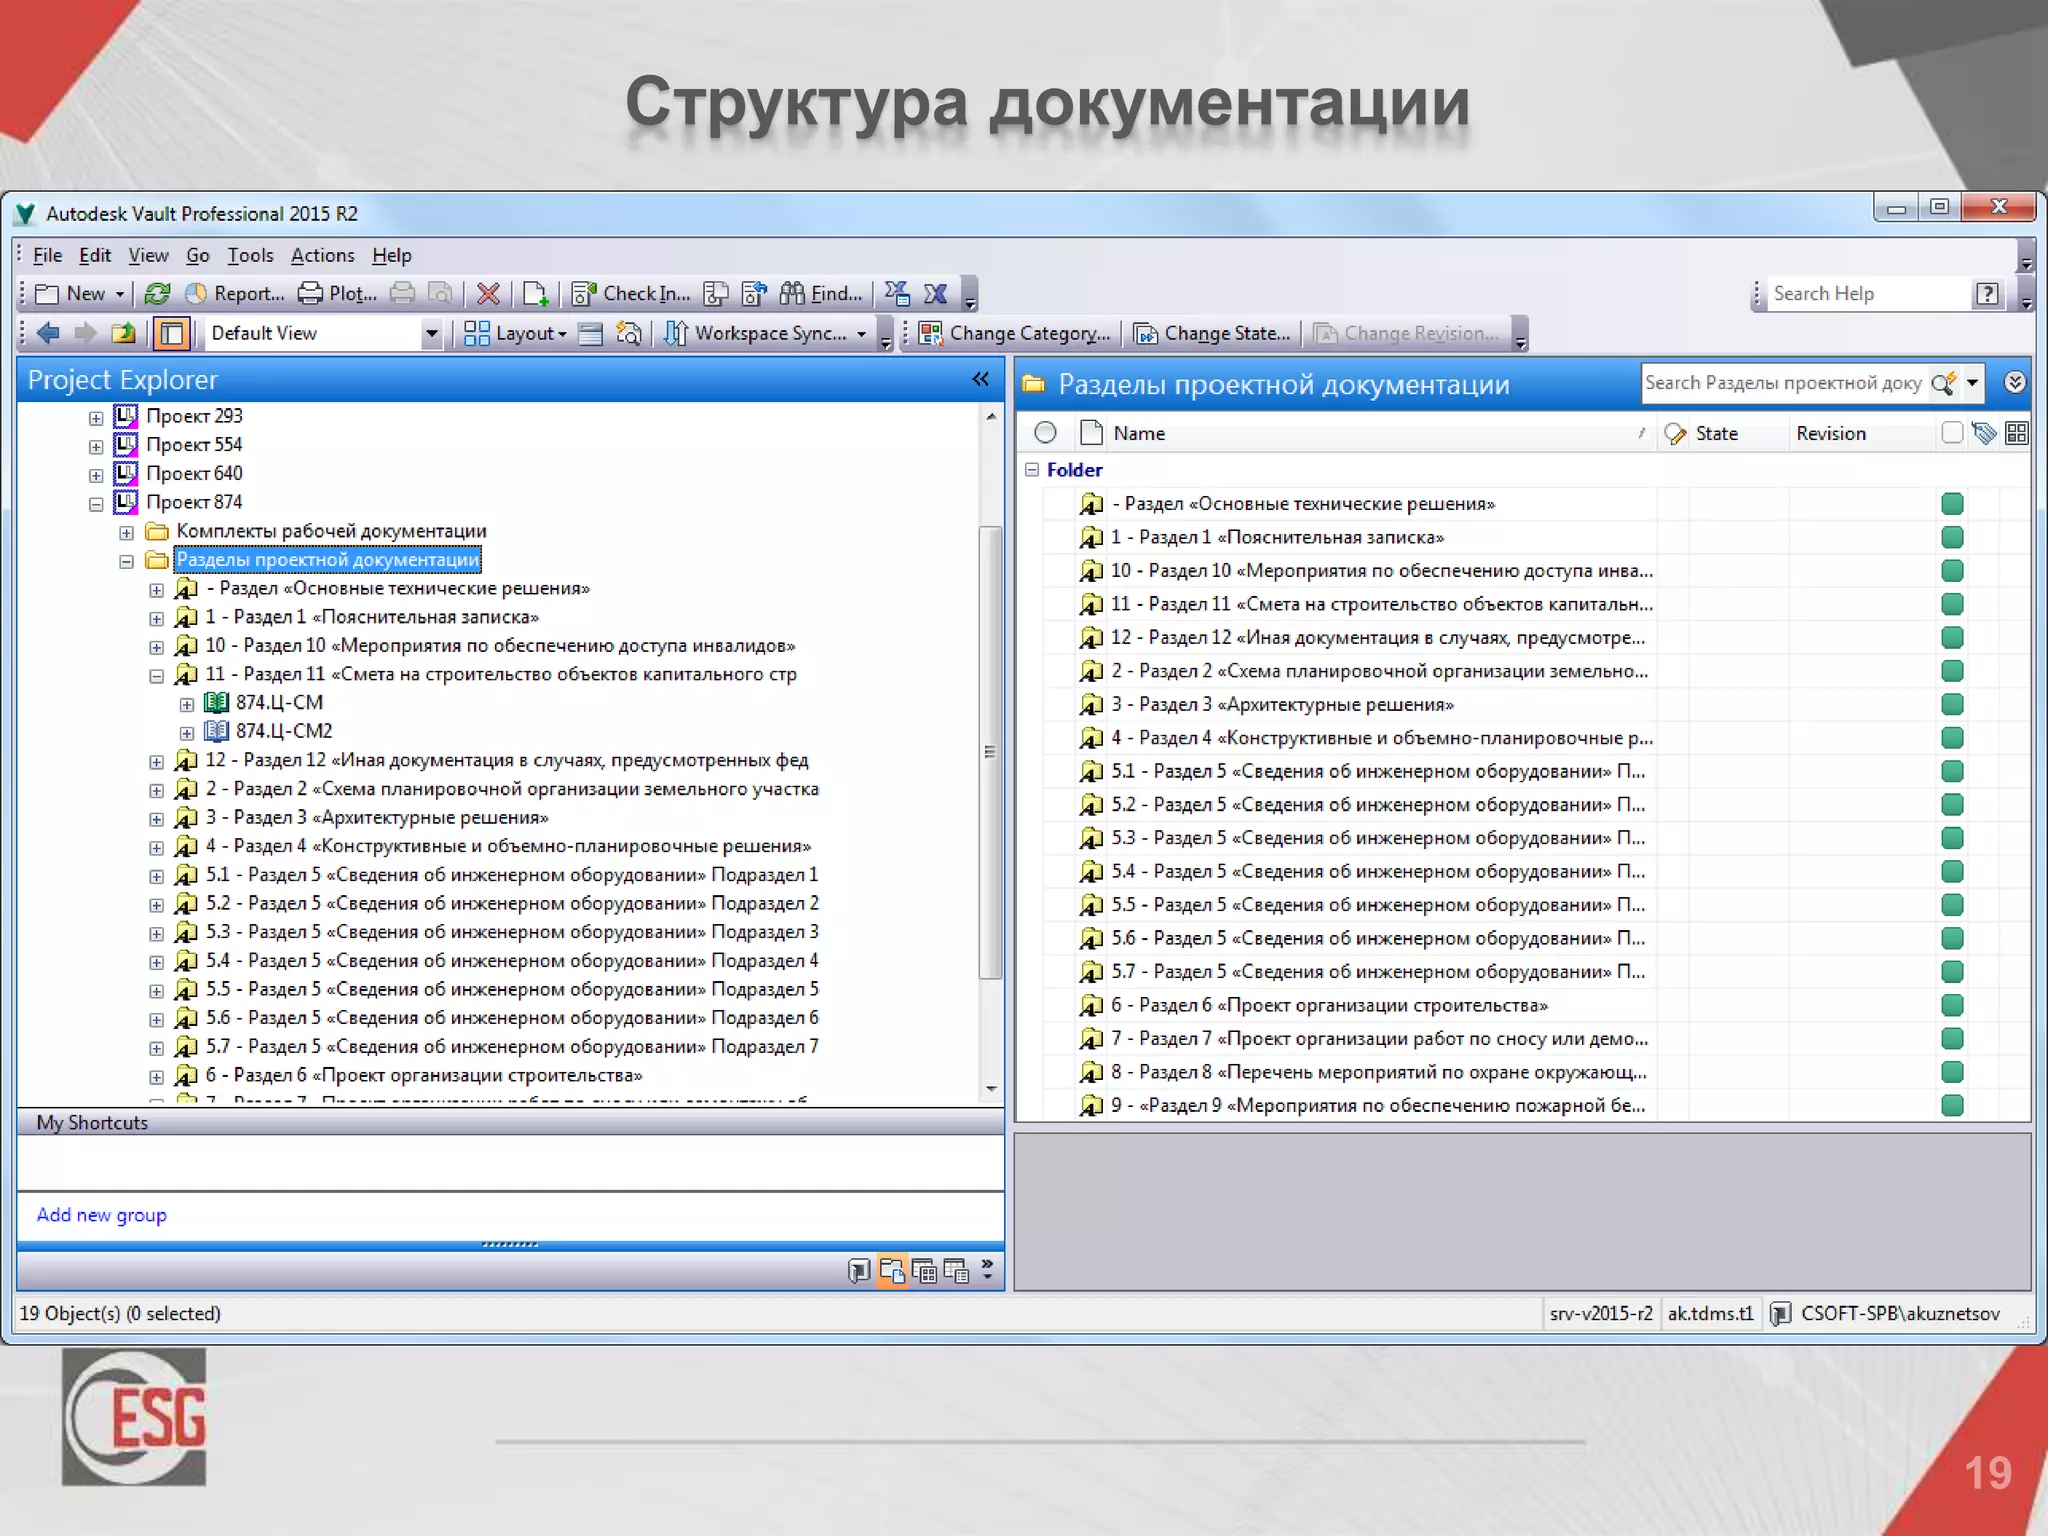Click the circle column header selector
The width and height of the screenshot is (2048, 1536).
coord(1045,433)
